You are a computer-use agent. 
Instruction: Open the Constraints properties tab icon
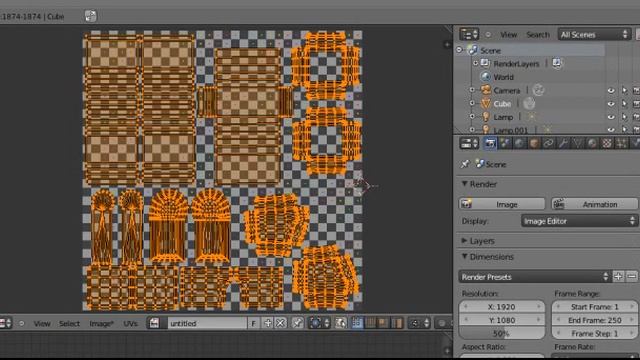(x=549, y=143)
